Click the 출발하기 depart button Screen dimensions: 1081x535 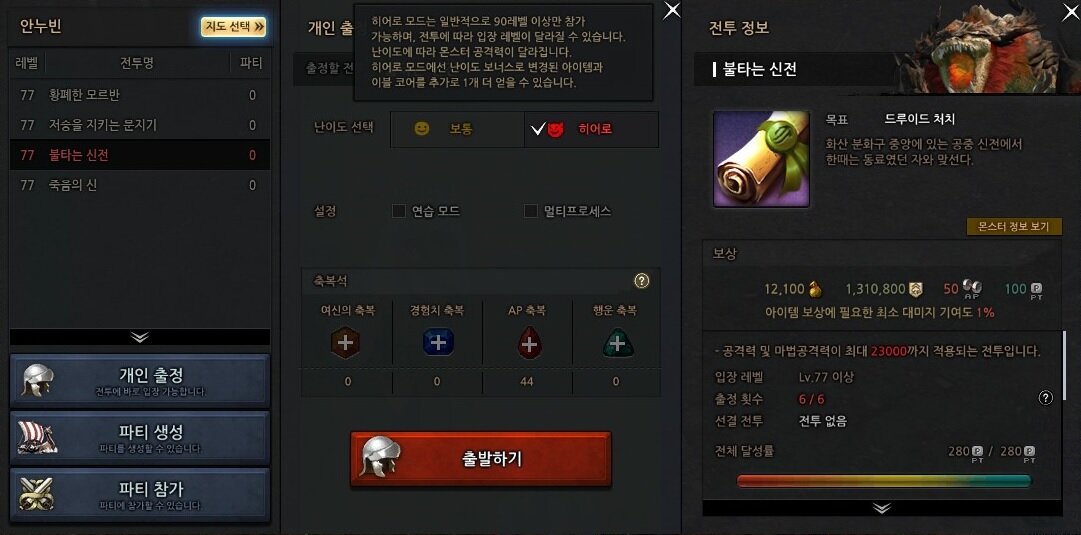481,459
